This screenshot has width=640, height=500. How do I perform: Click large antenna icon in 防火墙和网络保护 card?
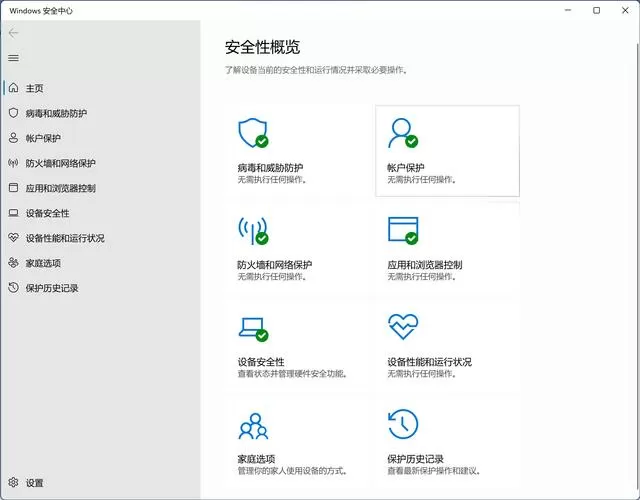[x=253, y=231]
